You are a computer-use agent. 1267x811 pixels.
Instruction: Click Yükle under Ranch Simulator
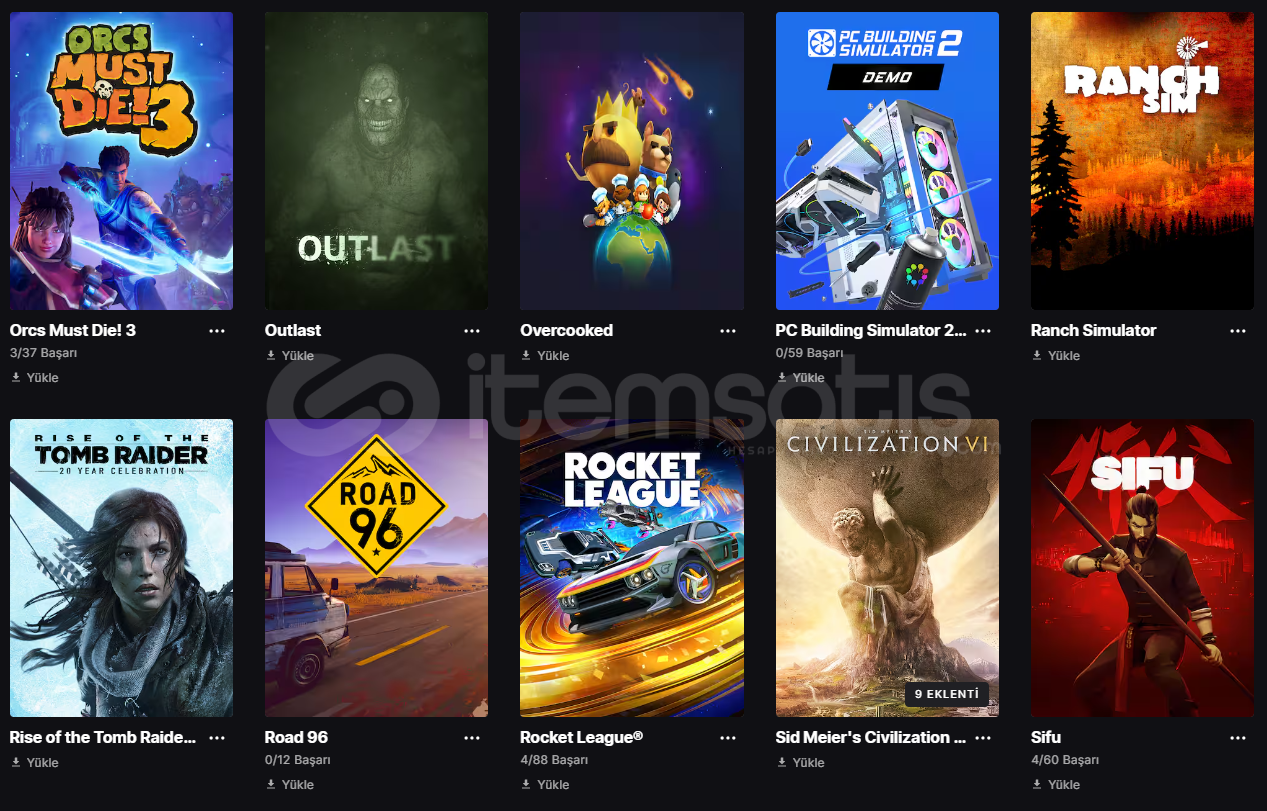click(x=1064, y=356)
